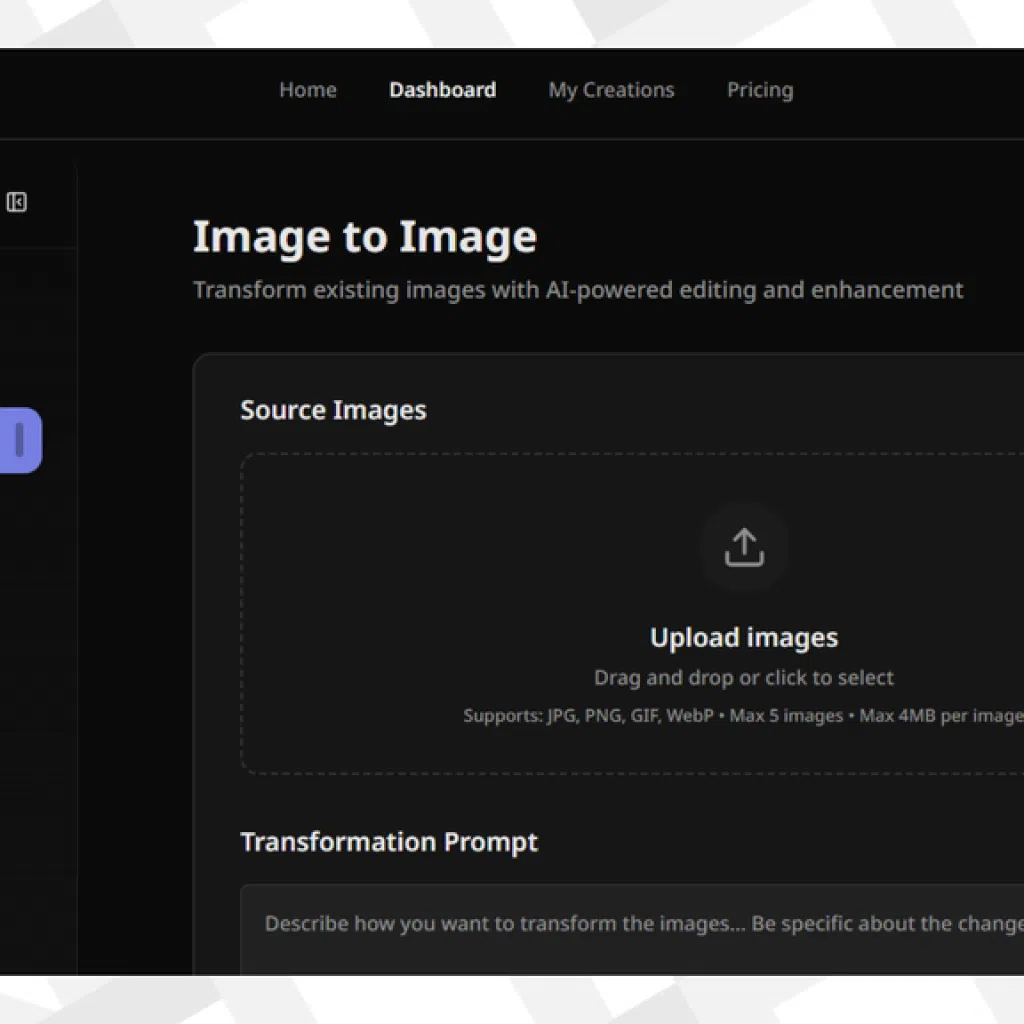Open My Creations from the navigation bar

point(610,89)
